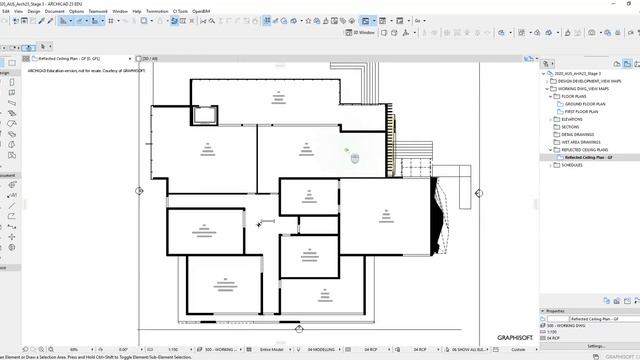This screenshot has height=360, width=640.
Task: Open the OpenBIM menu
Action: click(201, 11)
